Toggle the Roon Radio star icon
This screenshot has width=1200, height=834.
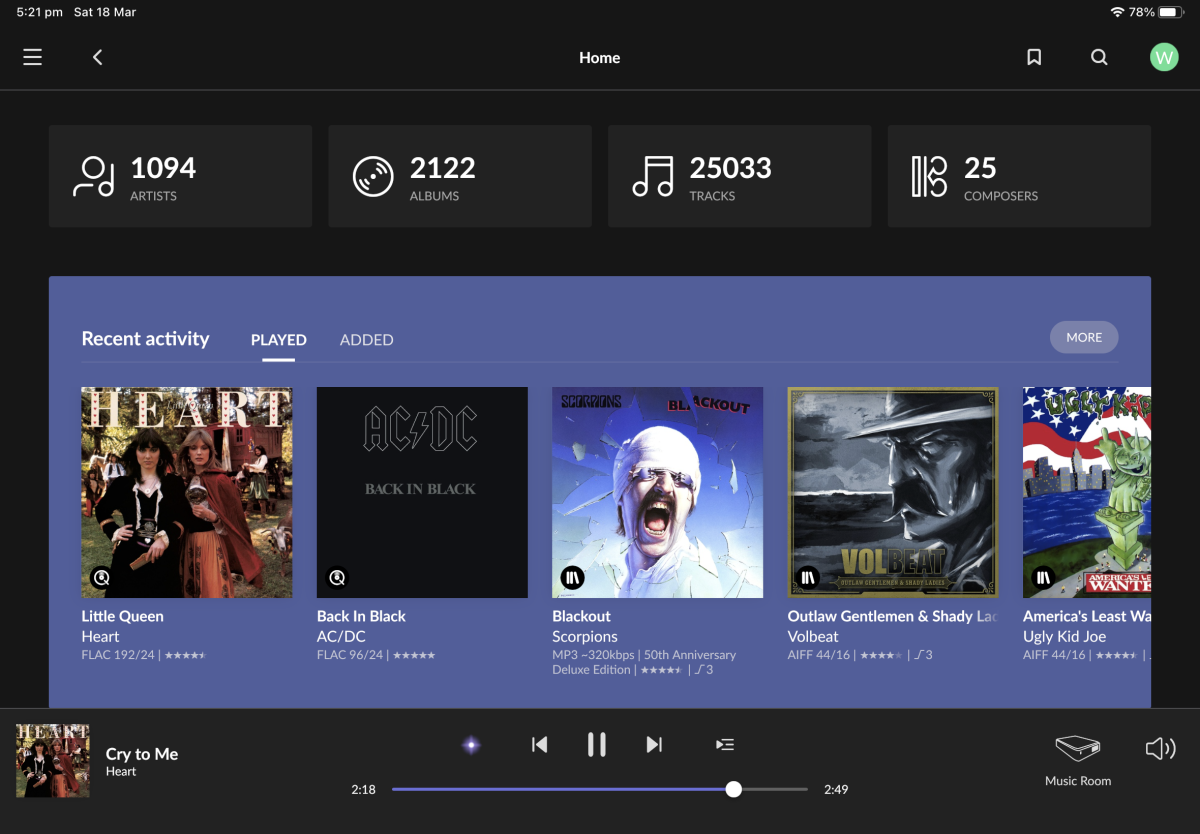tap(471, 744)
